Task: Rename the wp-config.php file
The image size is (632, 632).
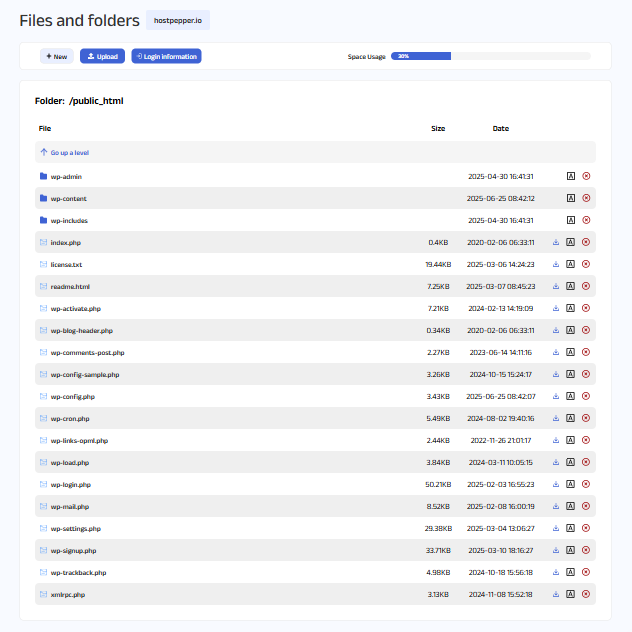Action: pyautogui.click(x=570, y=396)
